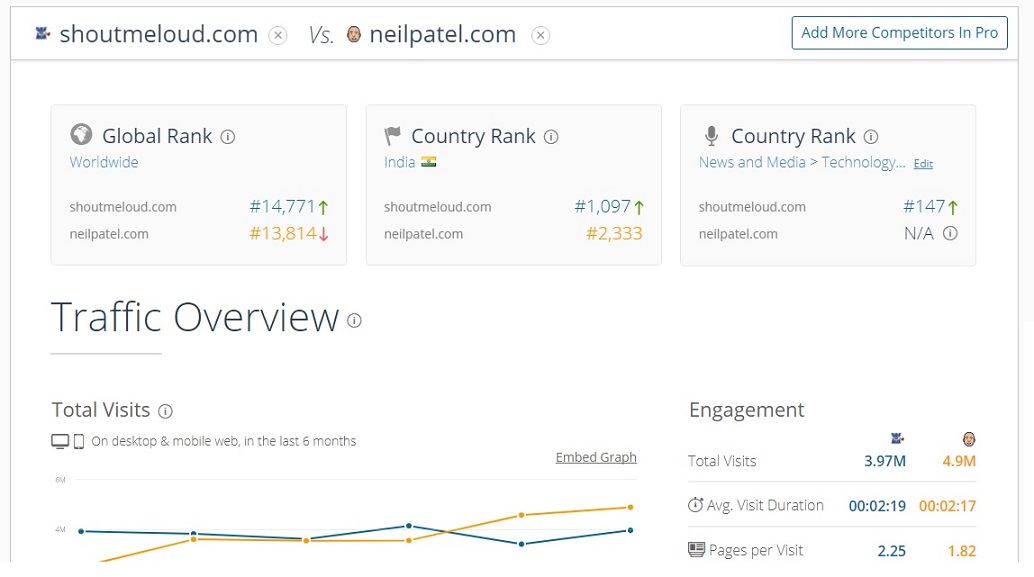
Task: Click the India Country Rank flag icon
Action: click(x=393, y=136)
